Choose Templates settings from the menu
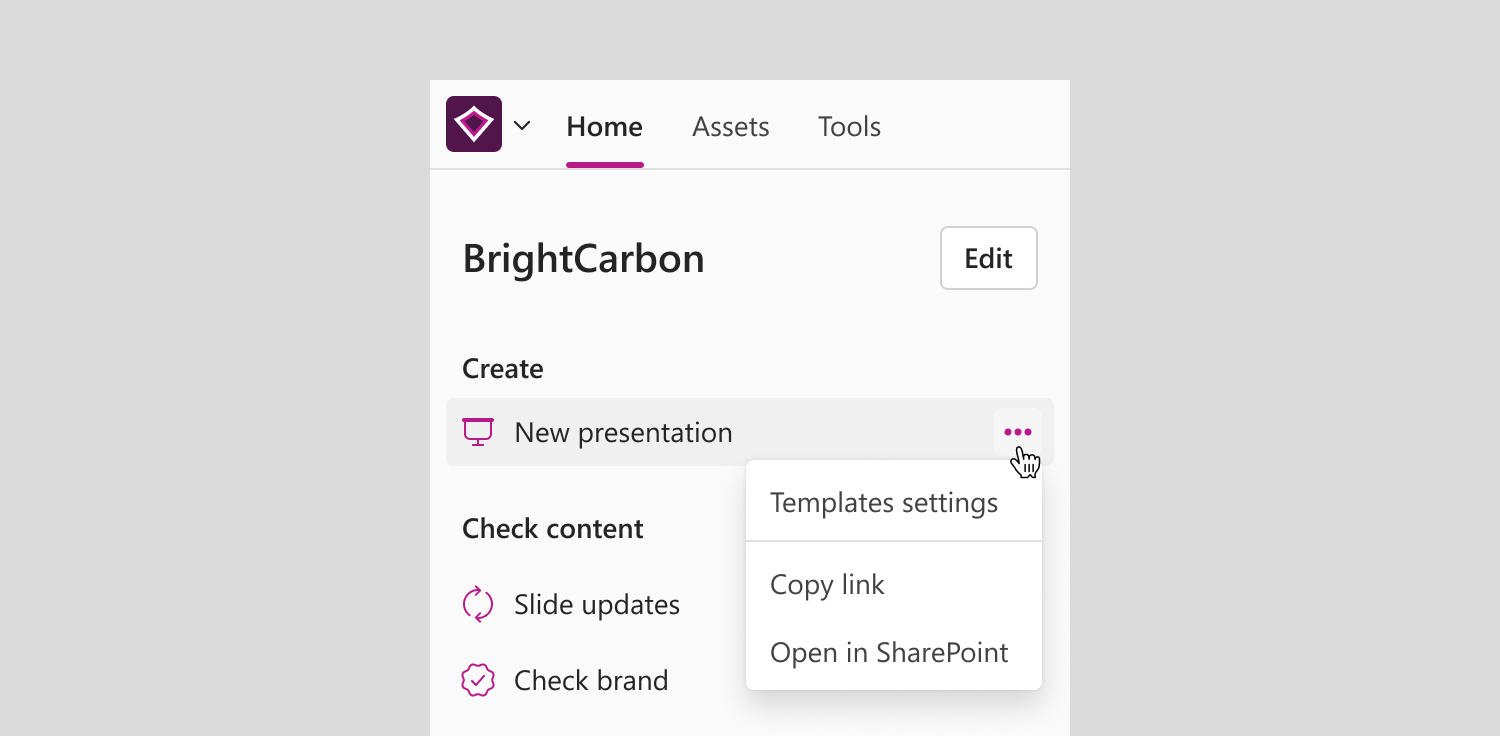 pos(894,502)
